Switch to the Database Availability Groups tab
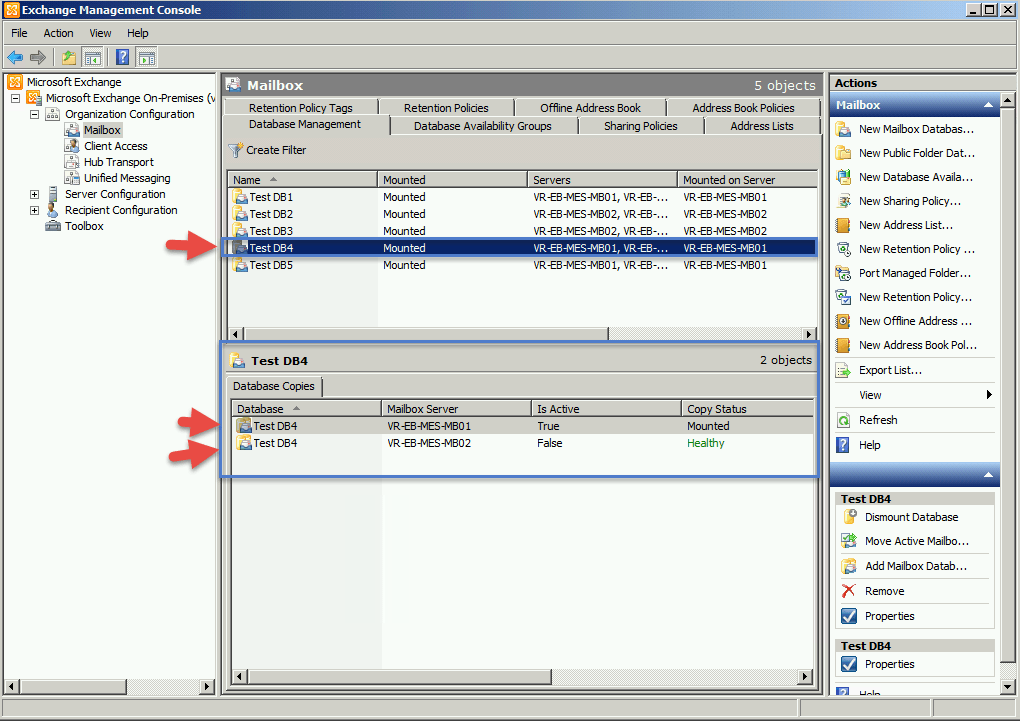This screenshot has height=721, width=1020. [x=483, y=126]
